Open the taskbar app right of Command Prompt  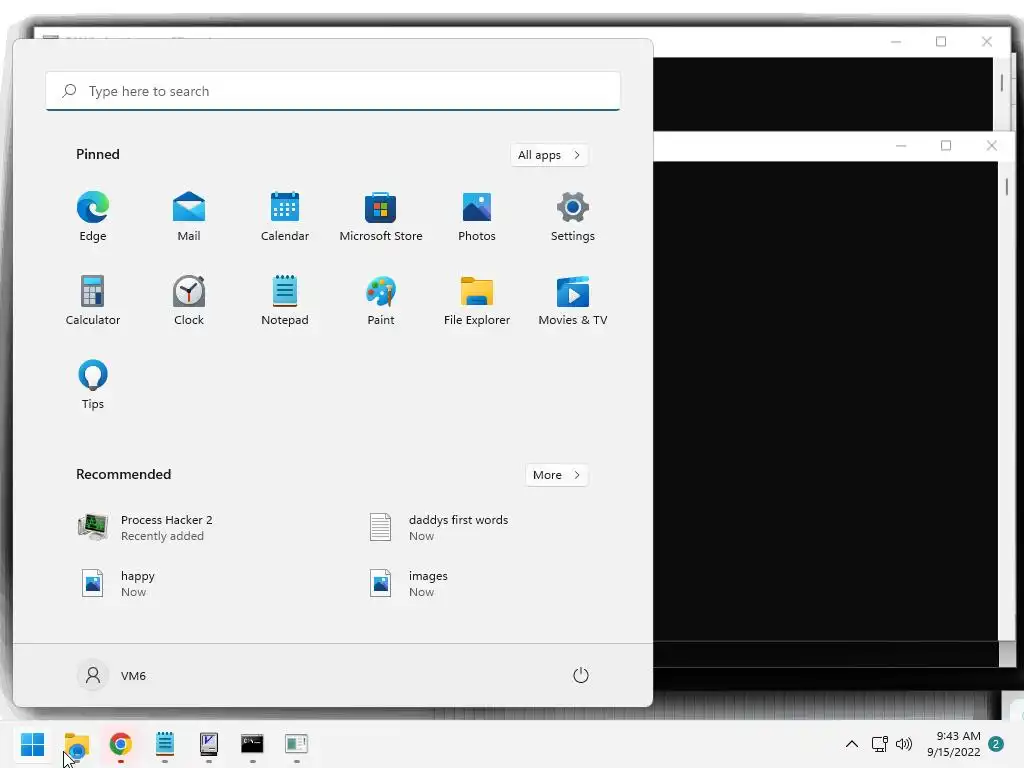pyautogui.click(x=296, y=744)
